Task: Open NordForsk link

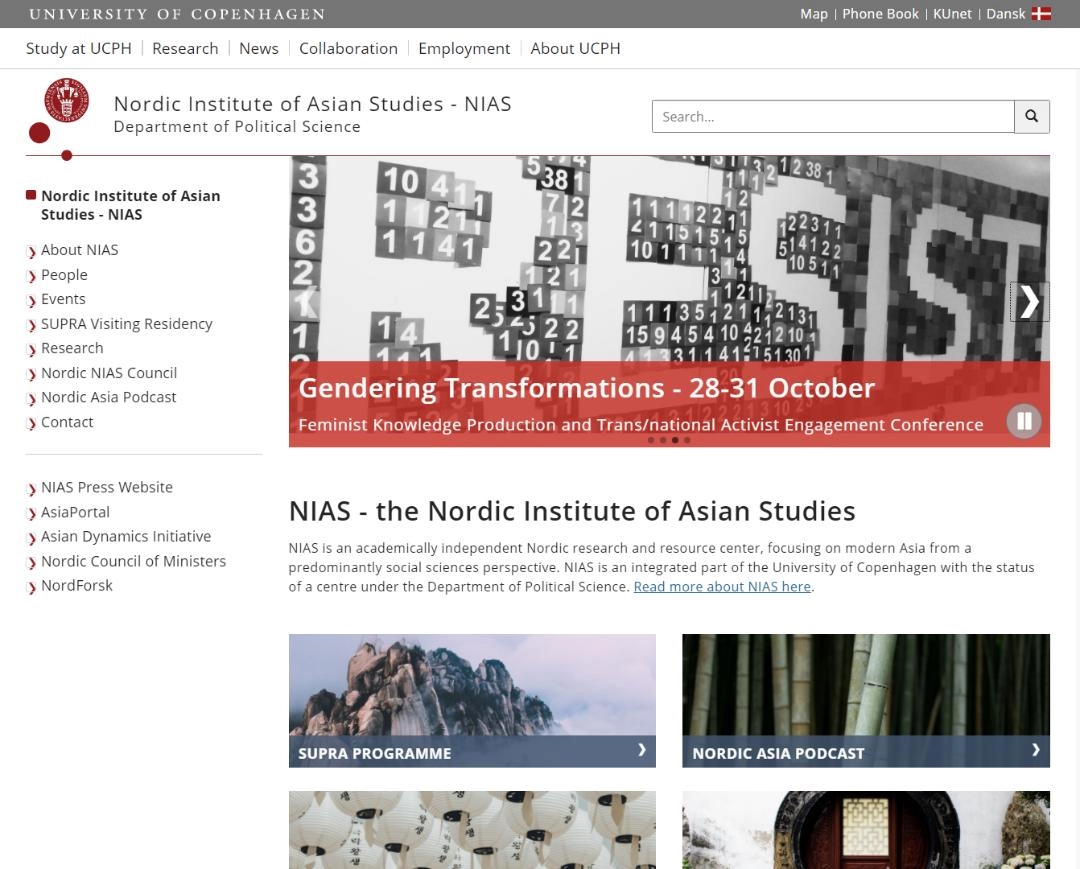Action: (x=76, y=585)
